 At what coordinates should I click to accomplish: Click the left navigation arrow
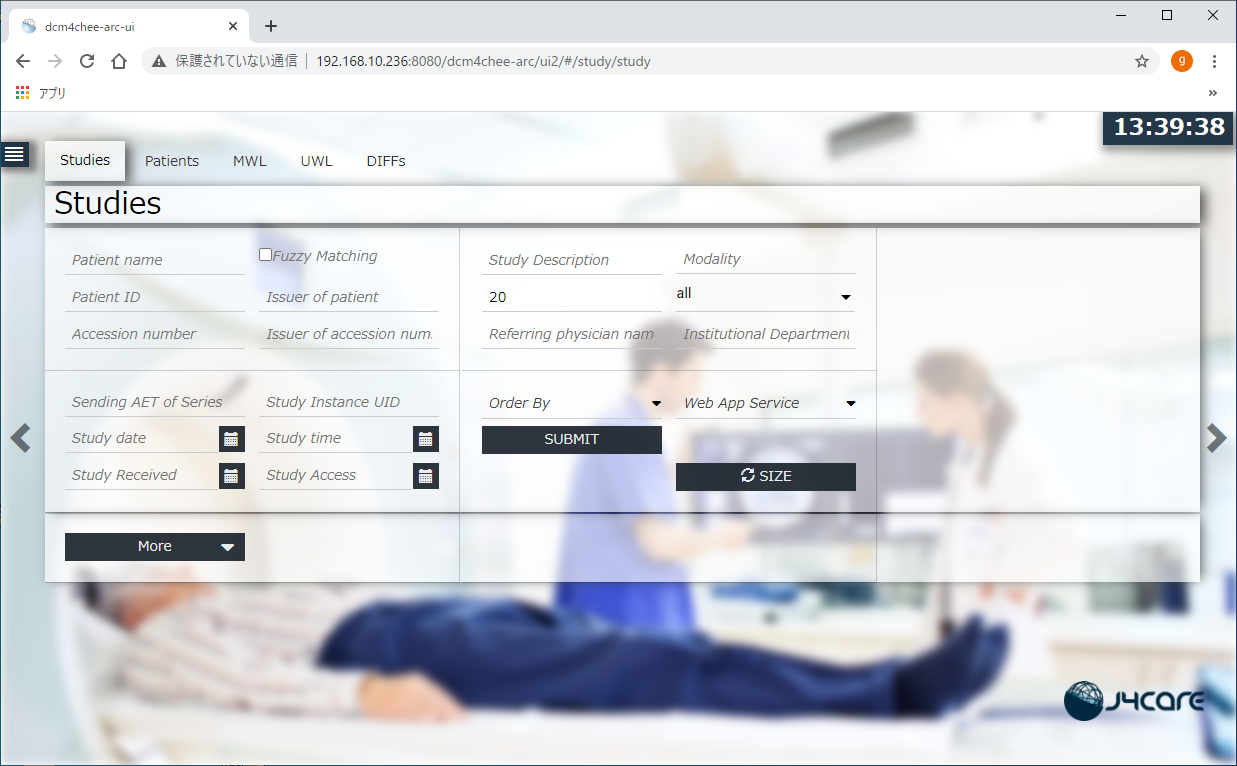tap(20, 438)
